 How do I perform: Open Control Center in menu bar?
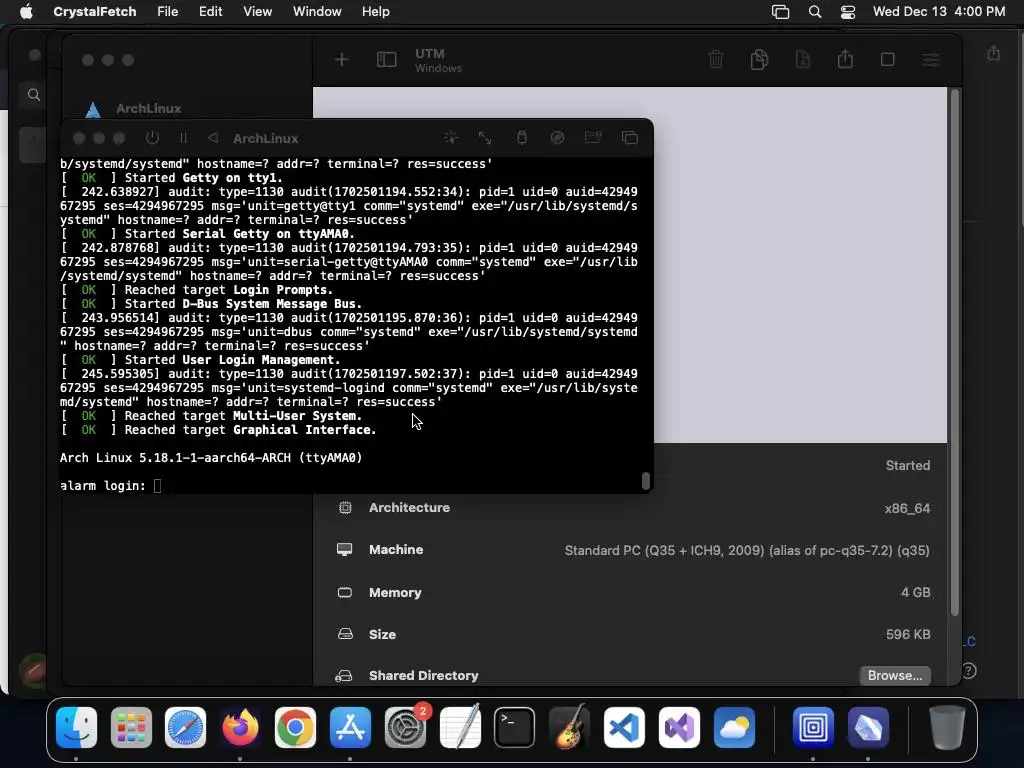click(x=848, y=12)
